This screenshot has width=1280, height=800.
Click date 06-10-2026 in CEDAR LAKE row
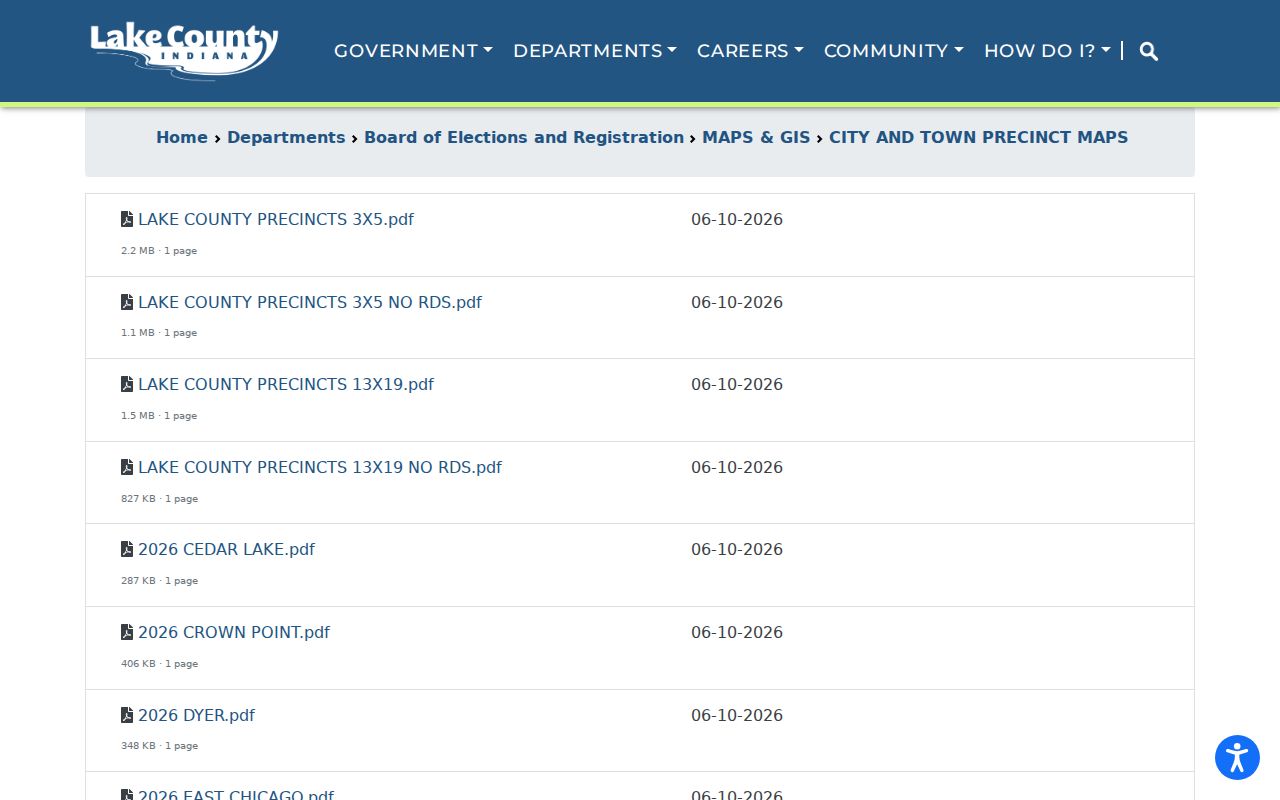coord(737,549)
